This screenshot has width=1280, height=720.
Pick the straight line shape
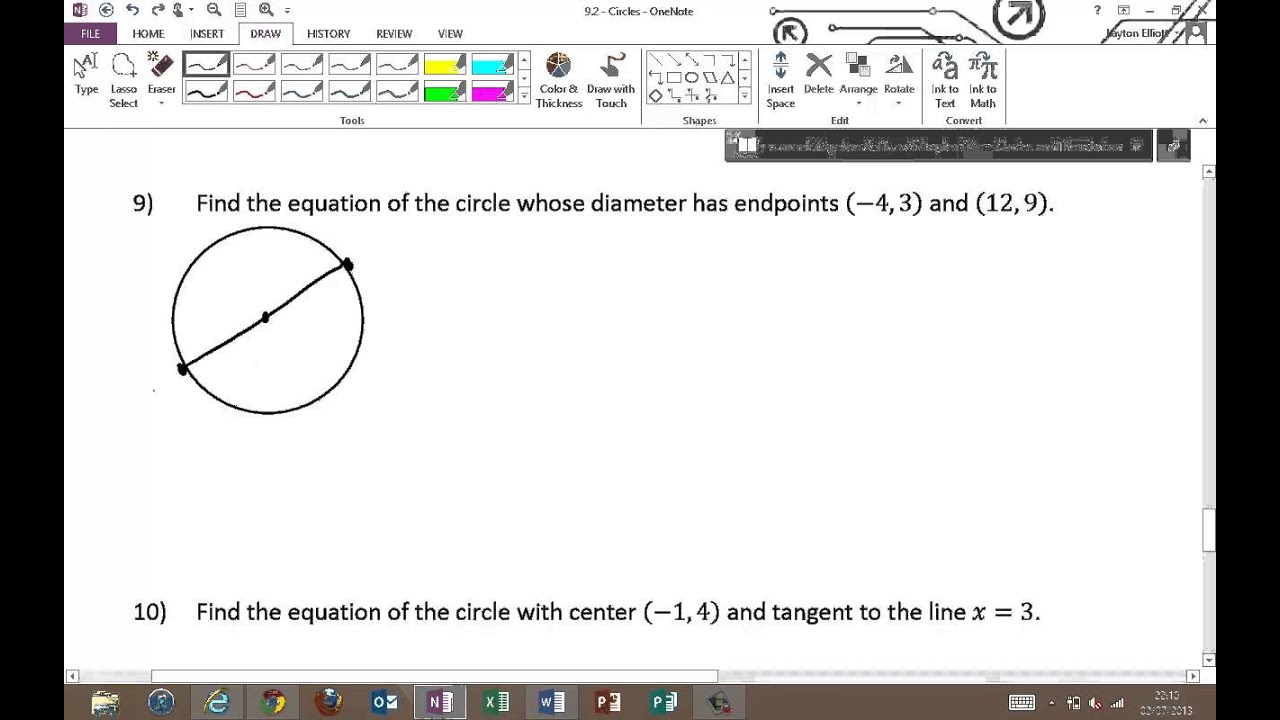click(657, 60)
